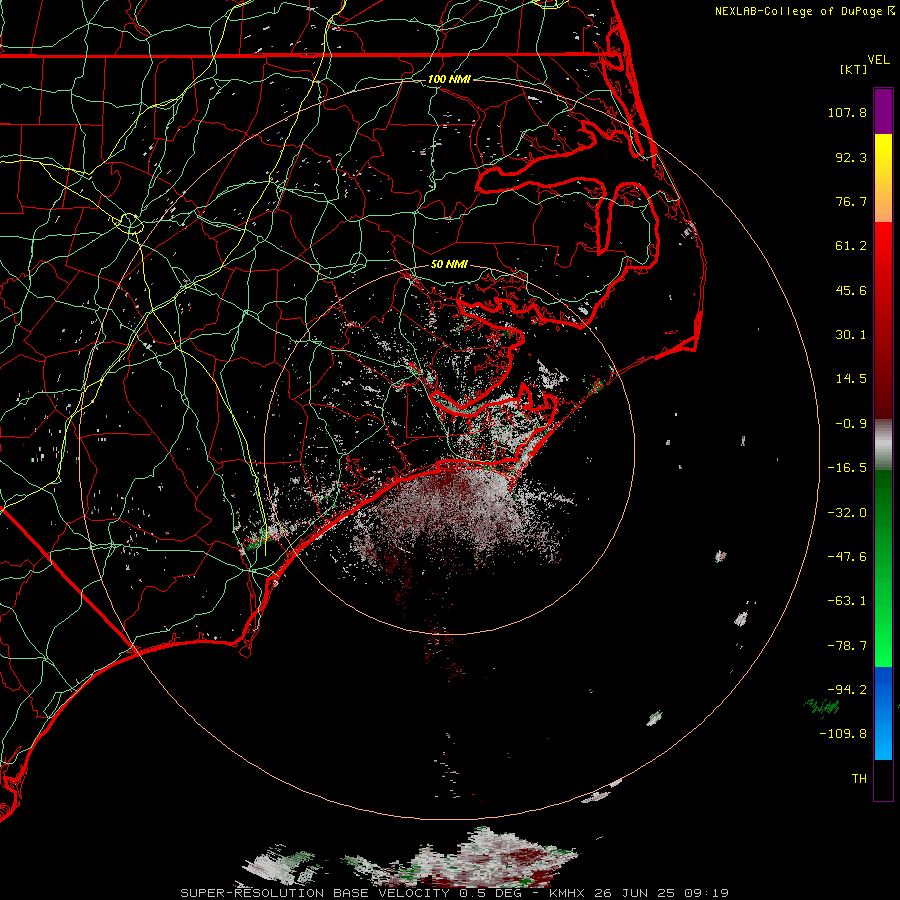Select the -63.1 velocity scale value
This screenshot has width=900, height=900.
click(847, 601)
